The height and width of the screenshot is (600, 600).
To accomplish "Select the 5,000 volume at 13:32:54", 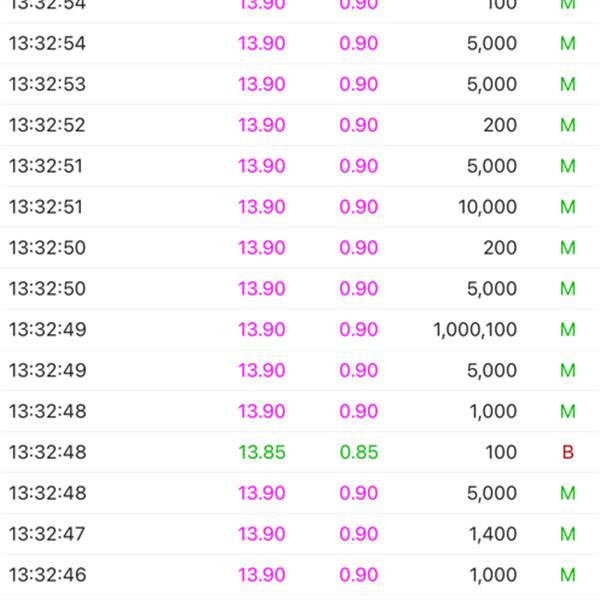I will [492, 43].
